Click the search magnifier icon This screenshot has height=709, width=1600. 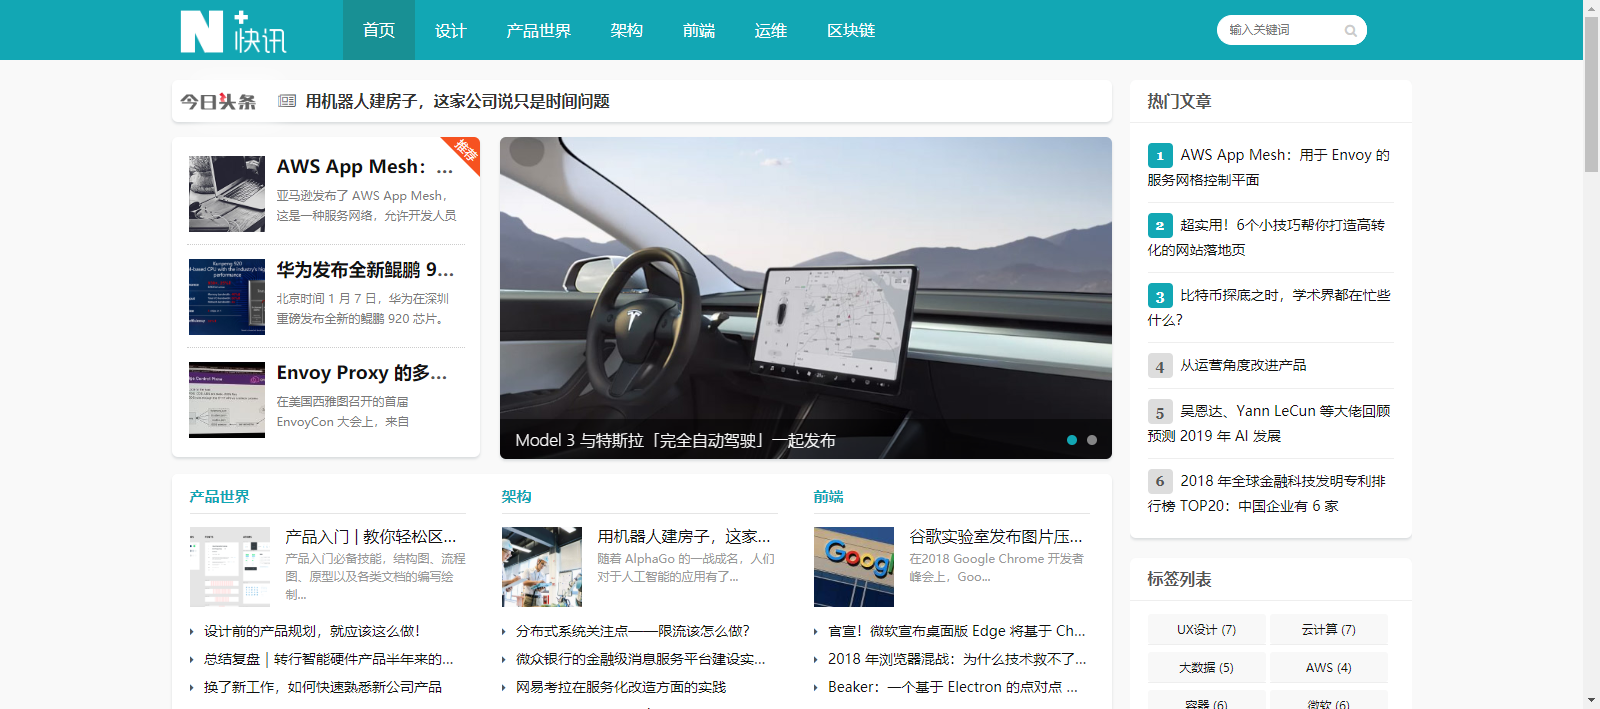click(x=1350, y=31)
